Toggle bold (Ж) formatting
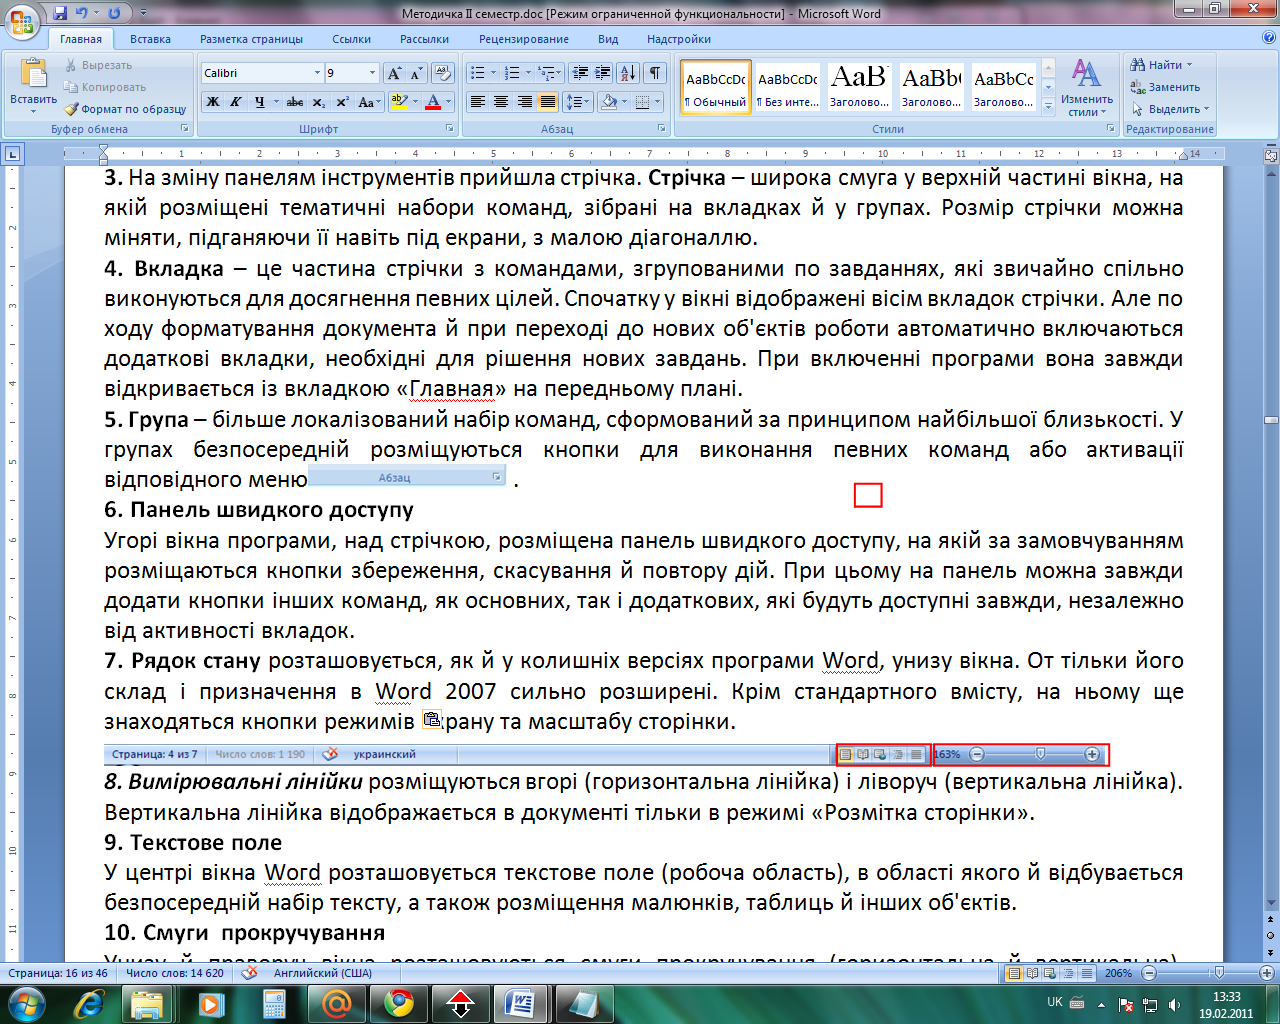1280x1024 pixels. [213, 102]
